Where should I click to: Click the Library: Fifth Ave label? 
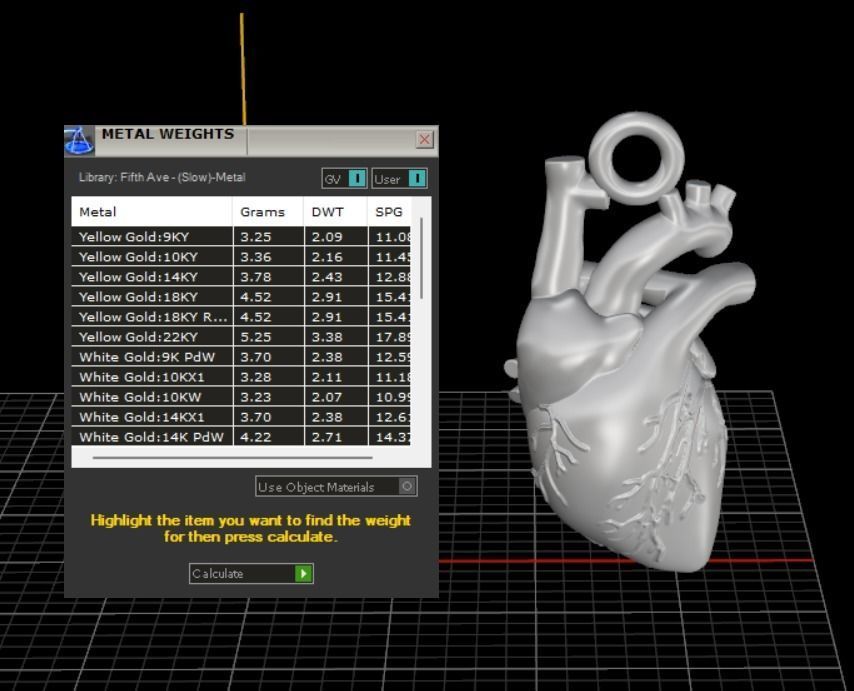(162, 178)
